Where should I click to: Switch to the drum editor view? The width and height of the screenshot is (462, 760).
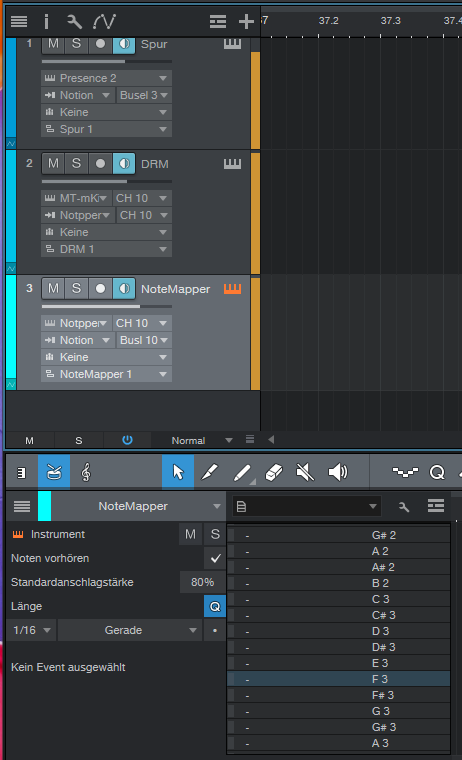[x=54, y=472]
